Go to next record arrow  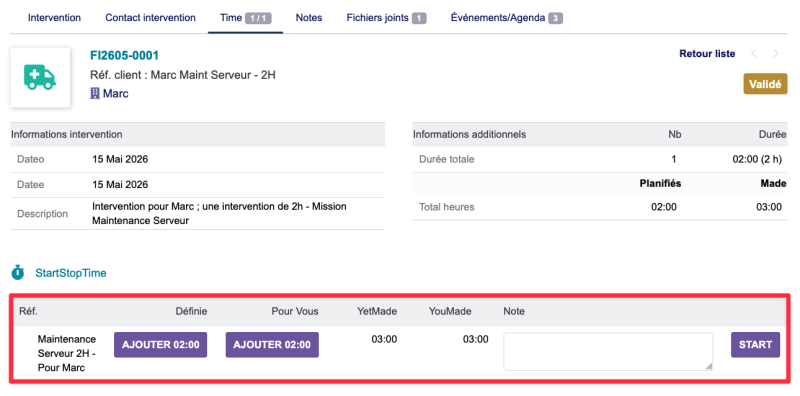776,54
